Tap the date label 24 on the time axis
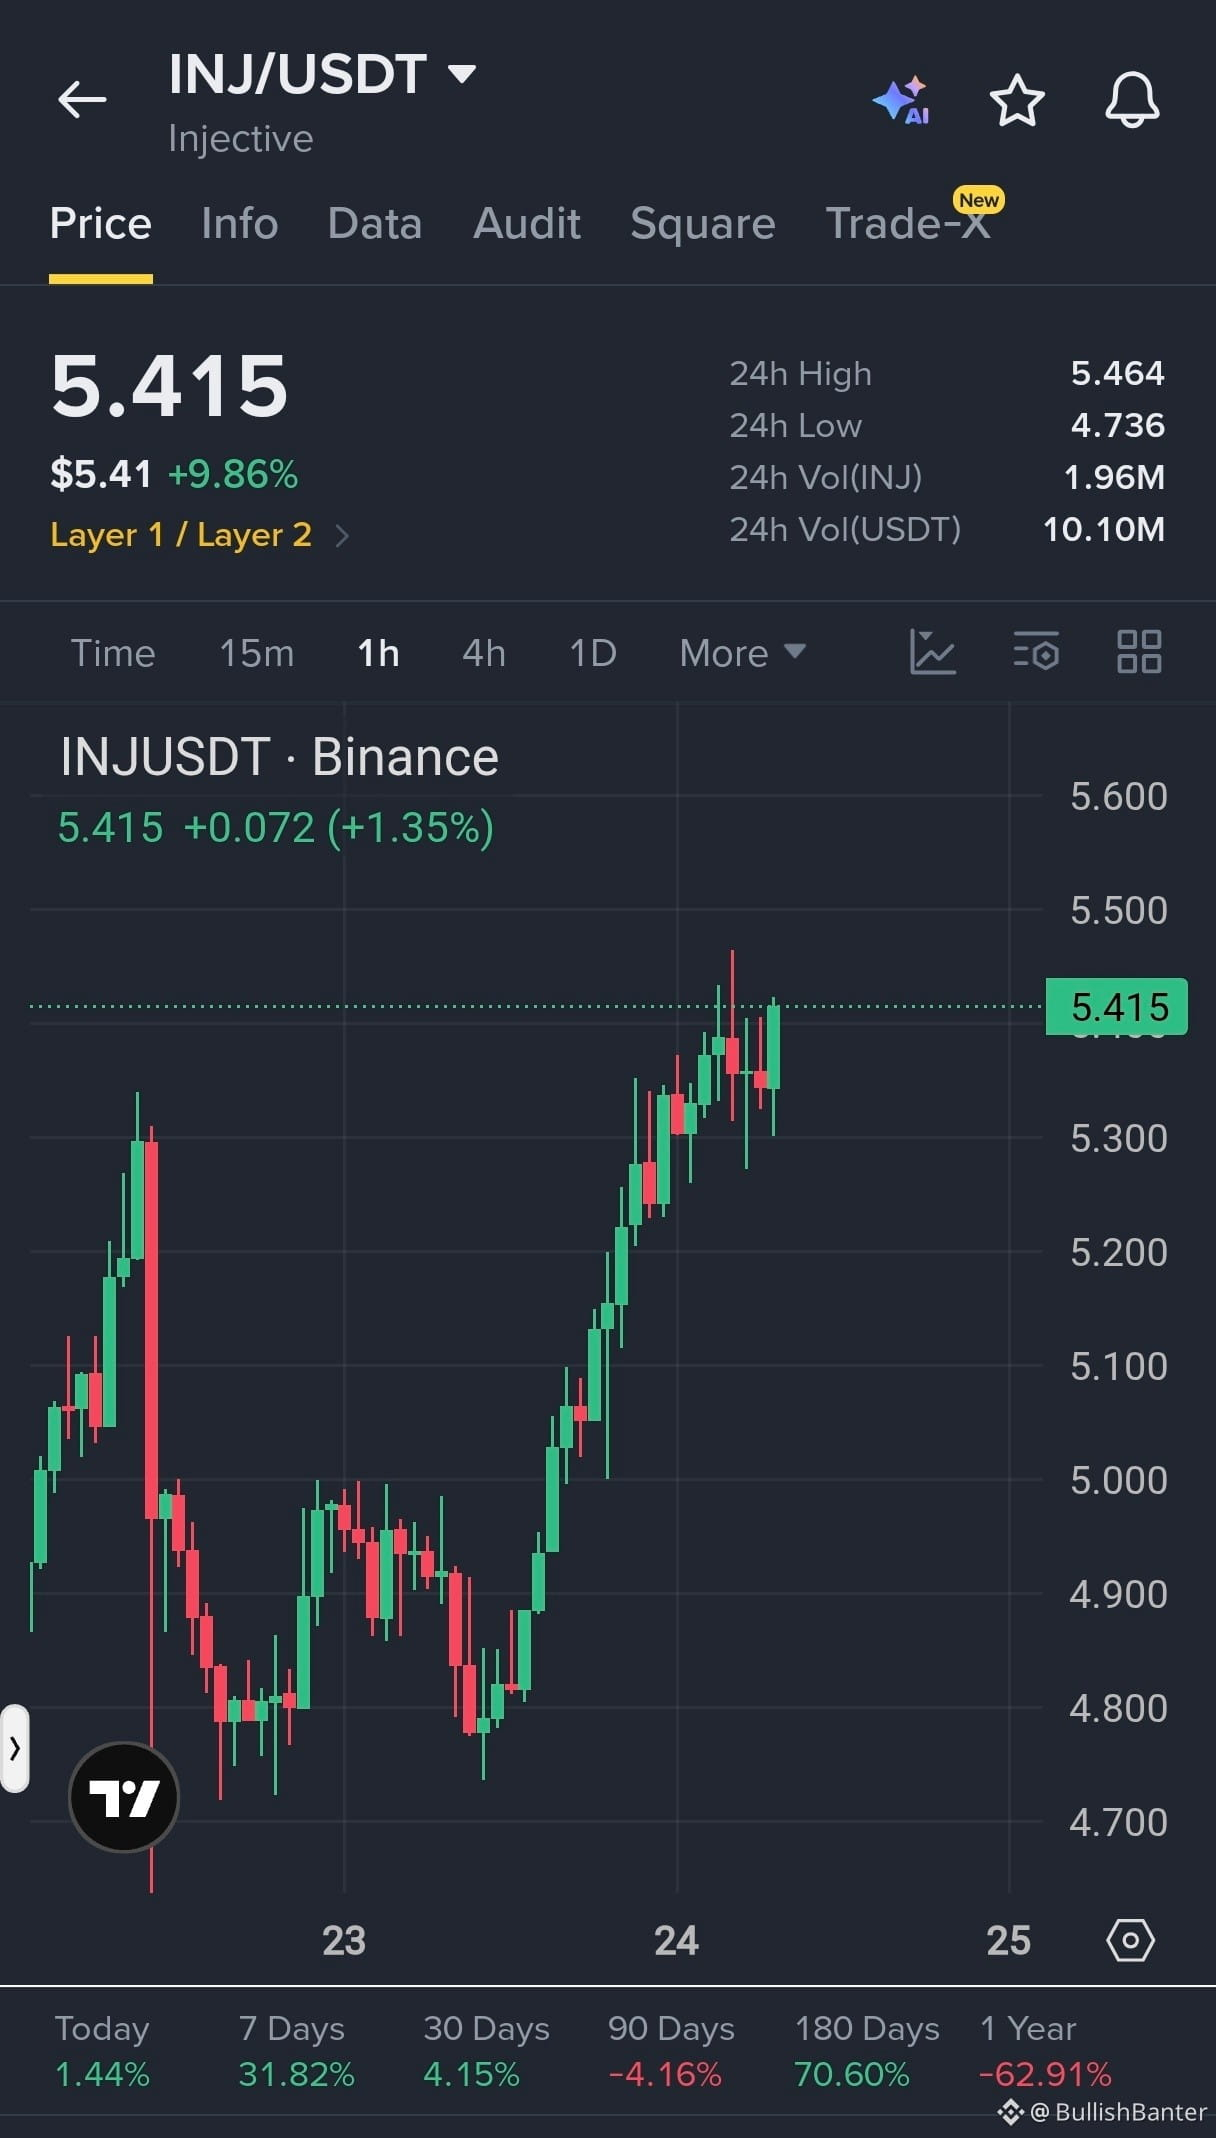Screen dimensions: 1216x2138 [676, 1941]
